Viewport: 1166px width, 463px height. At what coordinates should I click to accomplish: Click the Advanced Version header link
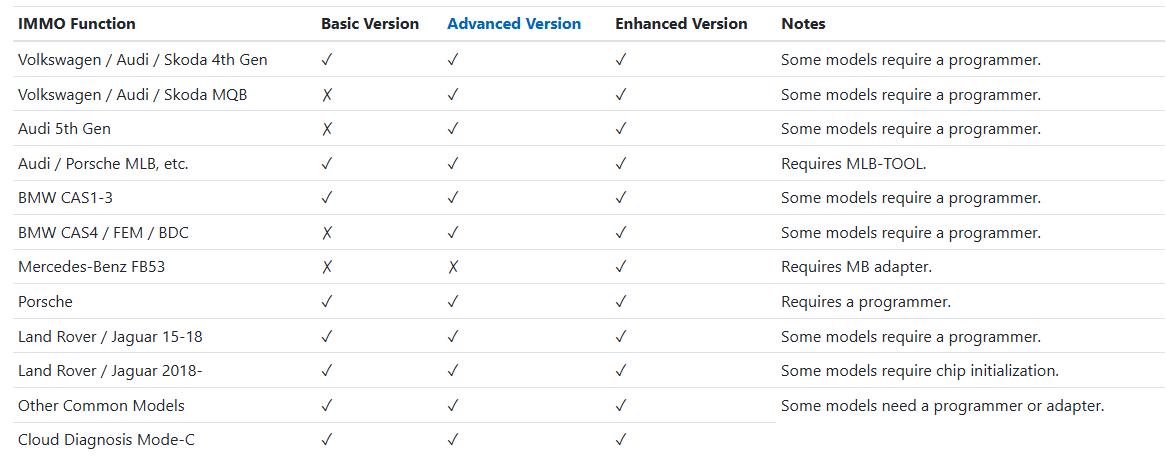point(514,24)
